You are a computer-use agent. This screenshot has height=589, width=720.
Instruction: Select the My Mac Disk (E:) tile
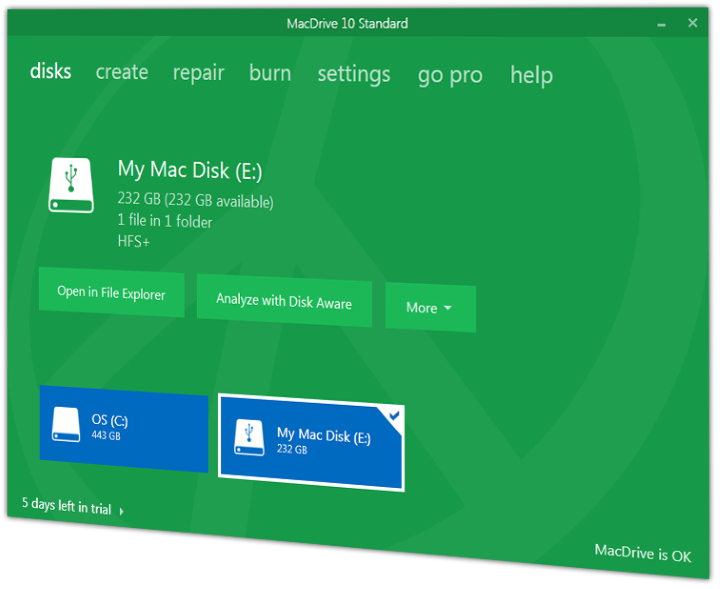[x=311, y=443]
